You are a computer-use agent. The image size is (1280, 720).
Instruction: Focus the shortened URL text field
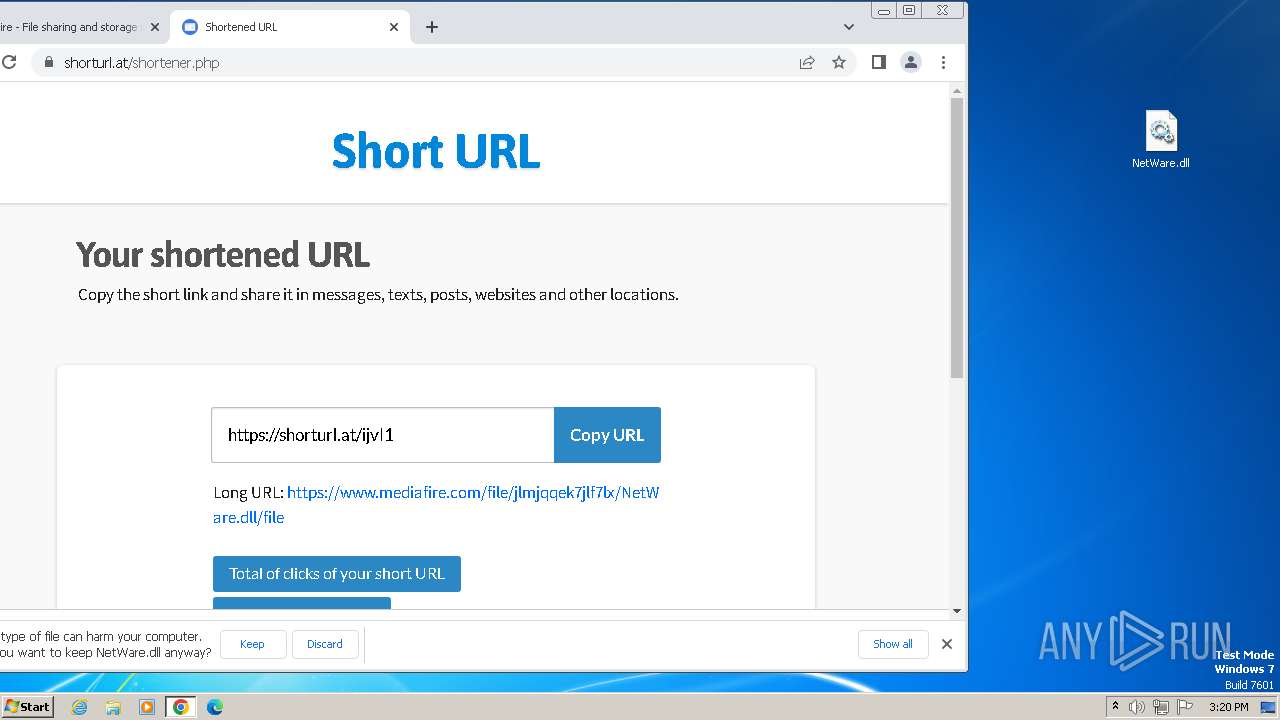point(383,435)
